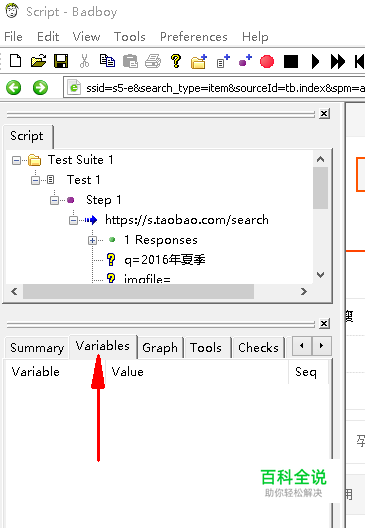Stop playback with the black square button
This screenshot has width=365, height=528.
click(291, 62)
